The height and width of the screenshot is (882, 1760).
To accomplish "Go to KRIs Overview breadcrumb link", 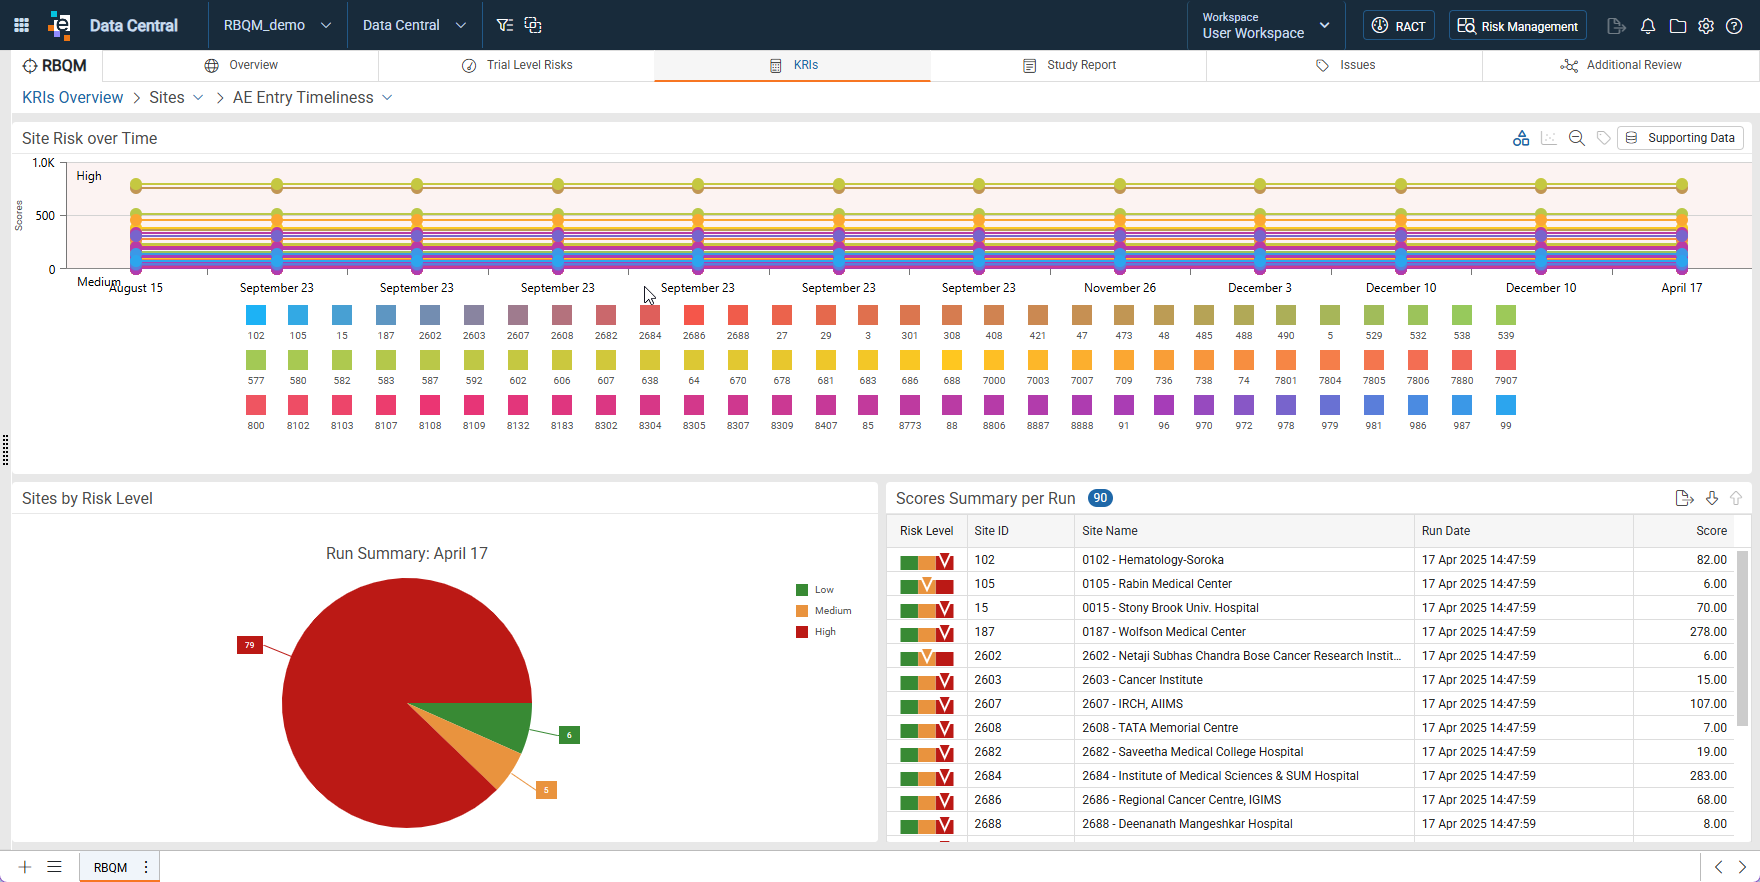I will pos(73,97).
